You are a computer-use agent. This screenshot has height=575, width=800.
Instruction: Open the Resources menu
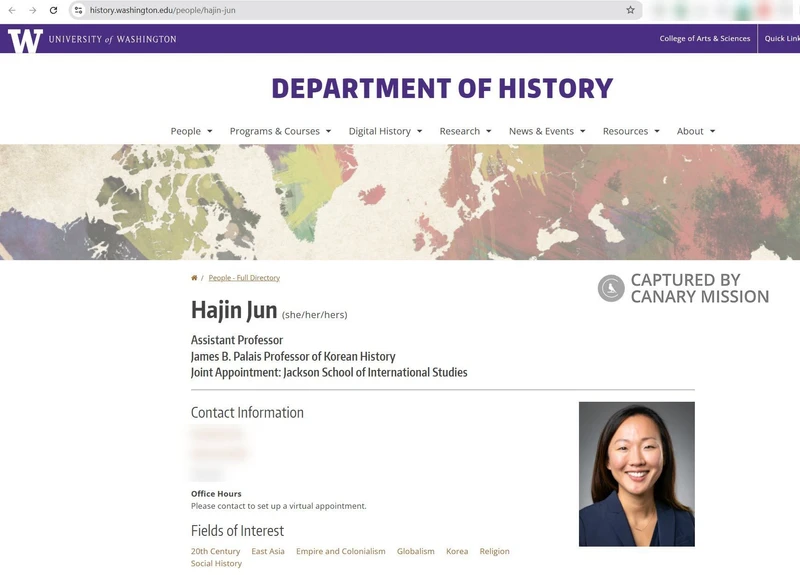click(631, 131)
